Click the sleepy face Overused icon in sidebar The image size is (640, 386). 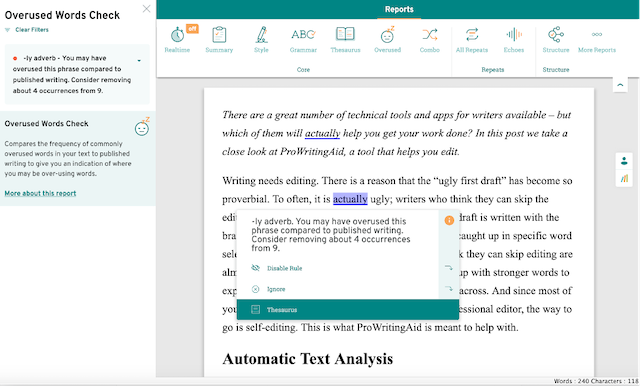142,127
